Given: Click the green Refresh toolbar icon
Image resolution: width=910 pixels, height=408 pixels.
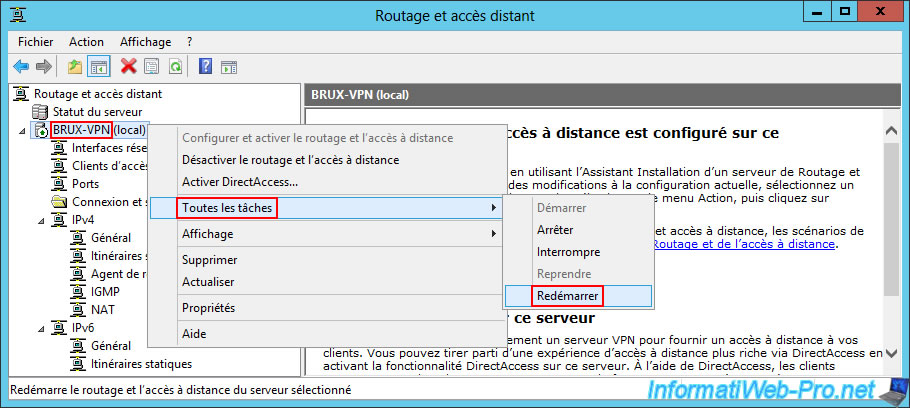Looking at the screenshot, I should coord(175,66).
